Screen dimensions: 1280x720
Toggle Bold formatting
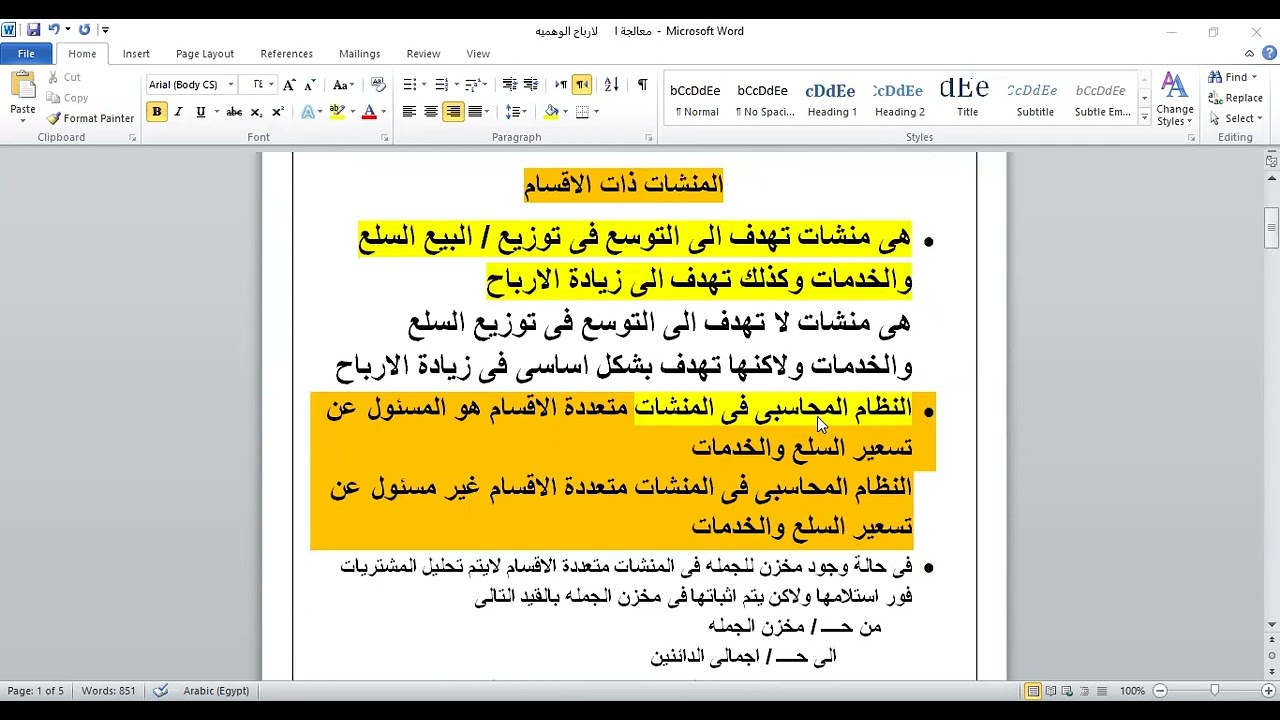point(157,112)
